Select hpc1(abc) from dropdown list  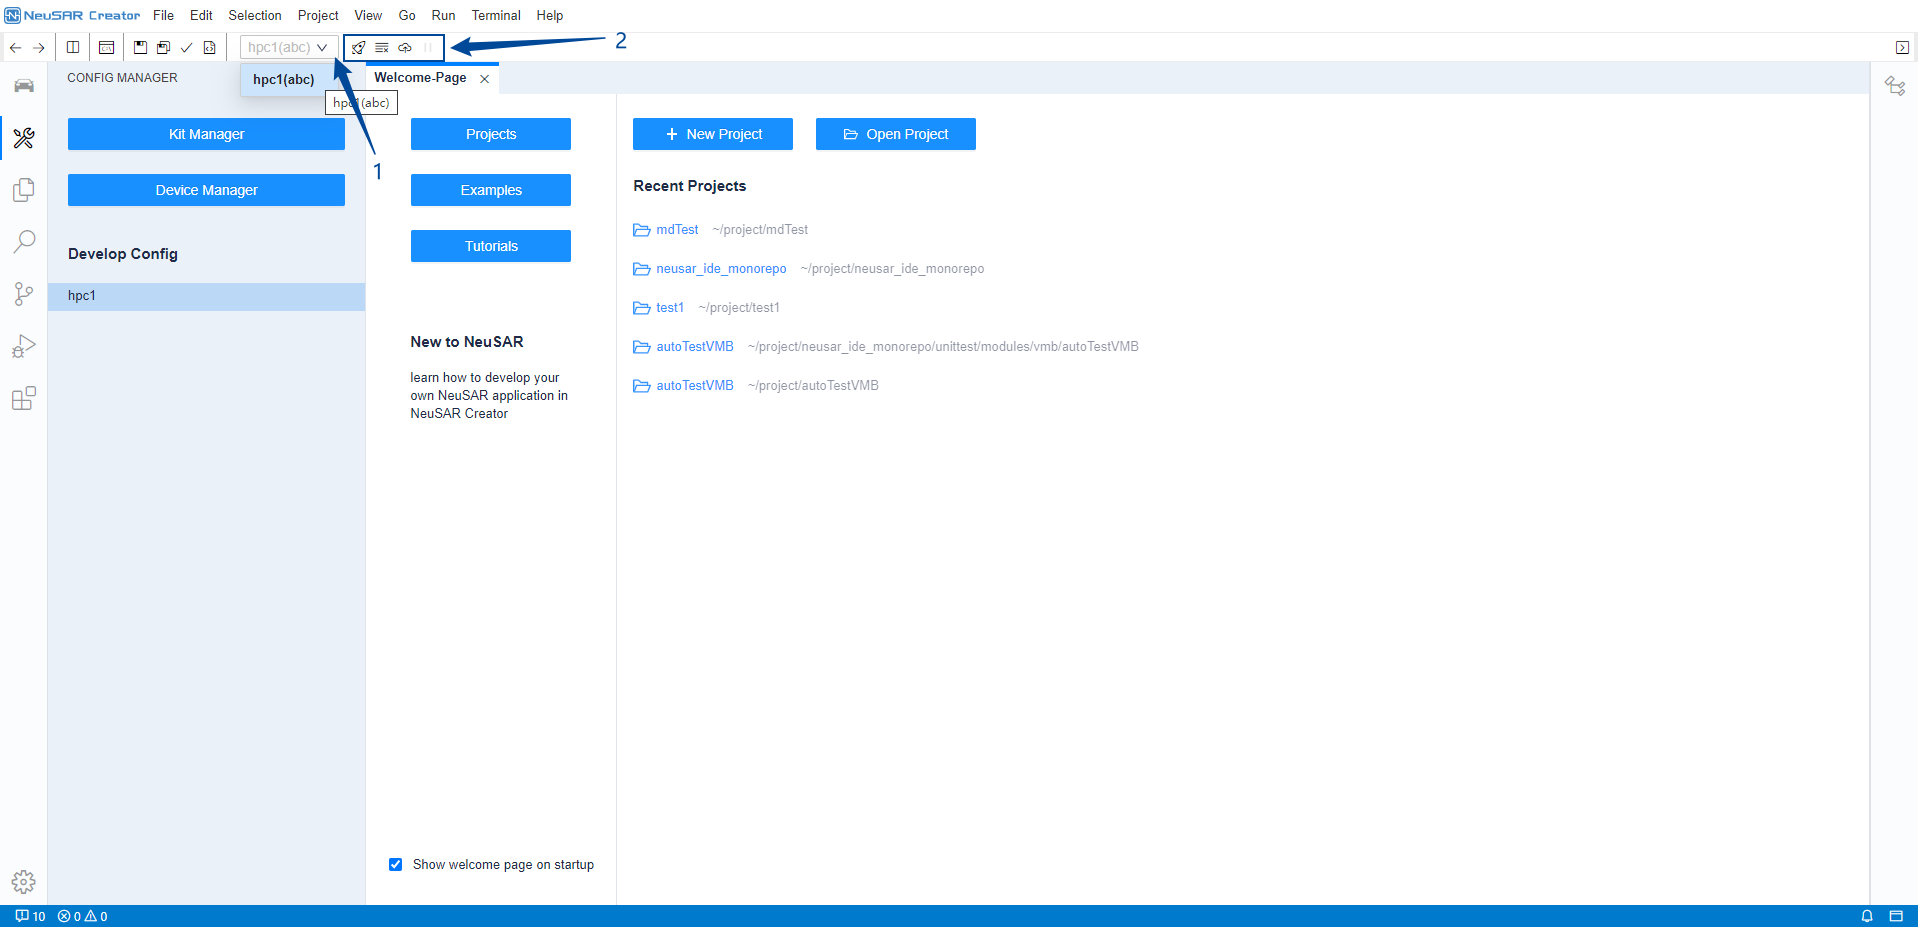coord(283,80)
